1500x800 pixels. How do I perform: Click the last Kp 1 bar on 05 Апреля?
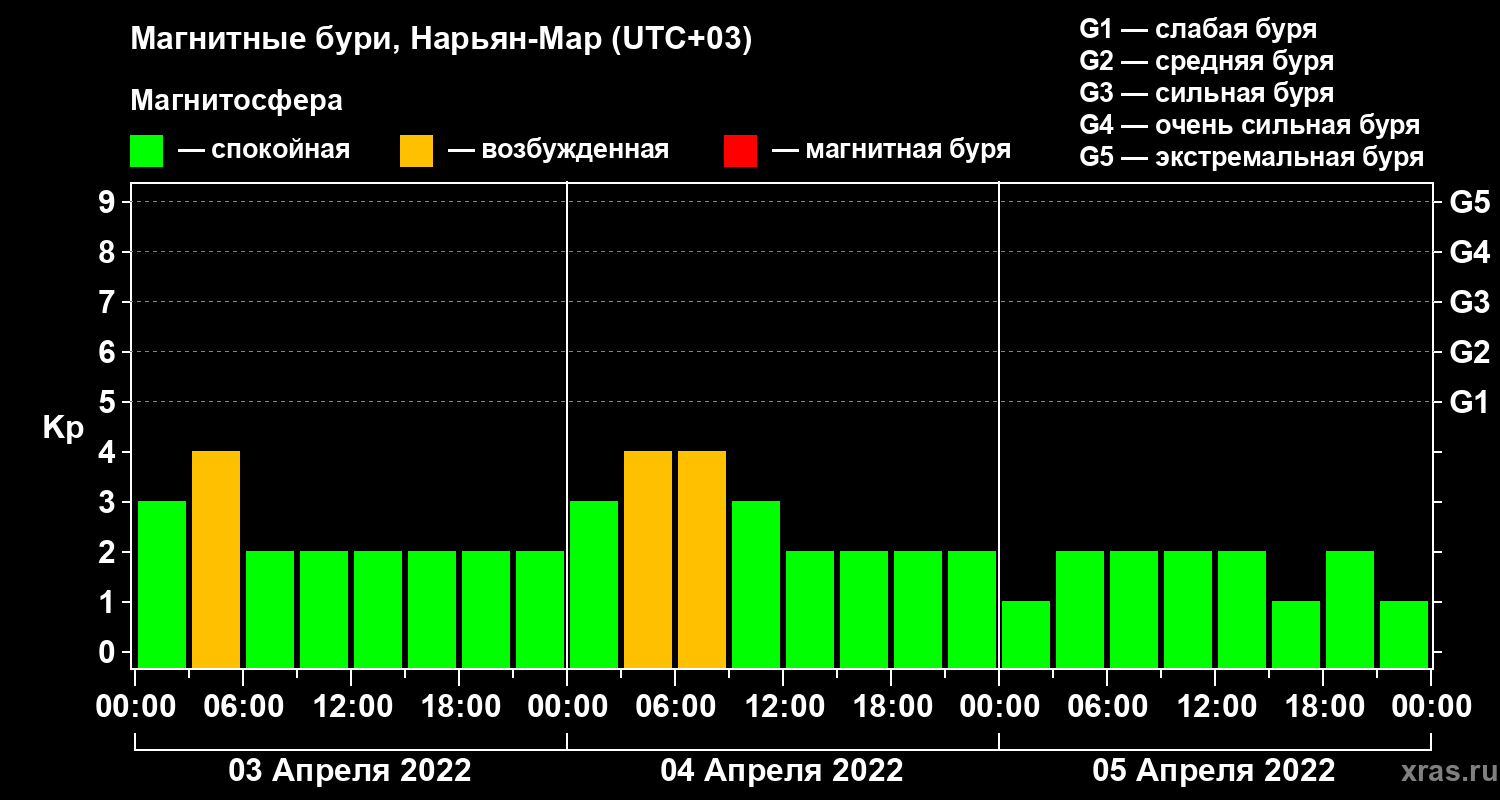(x=1404, y=634)
